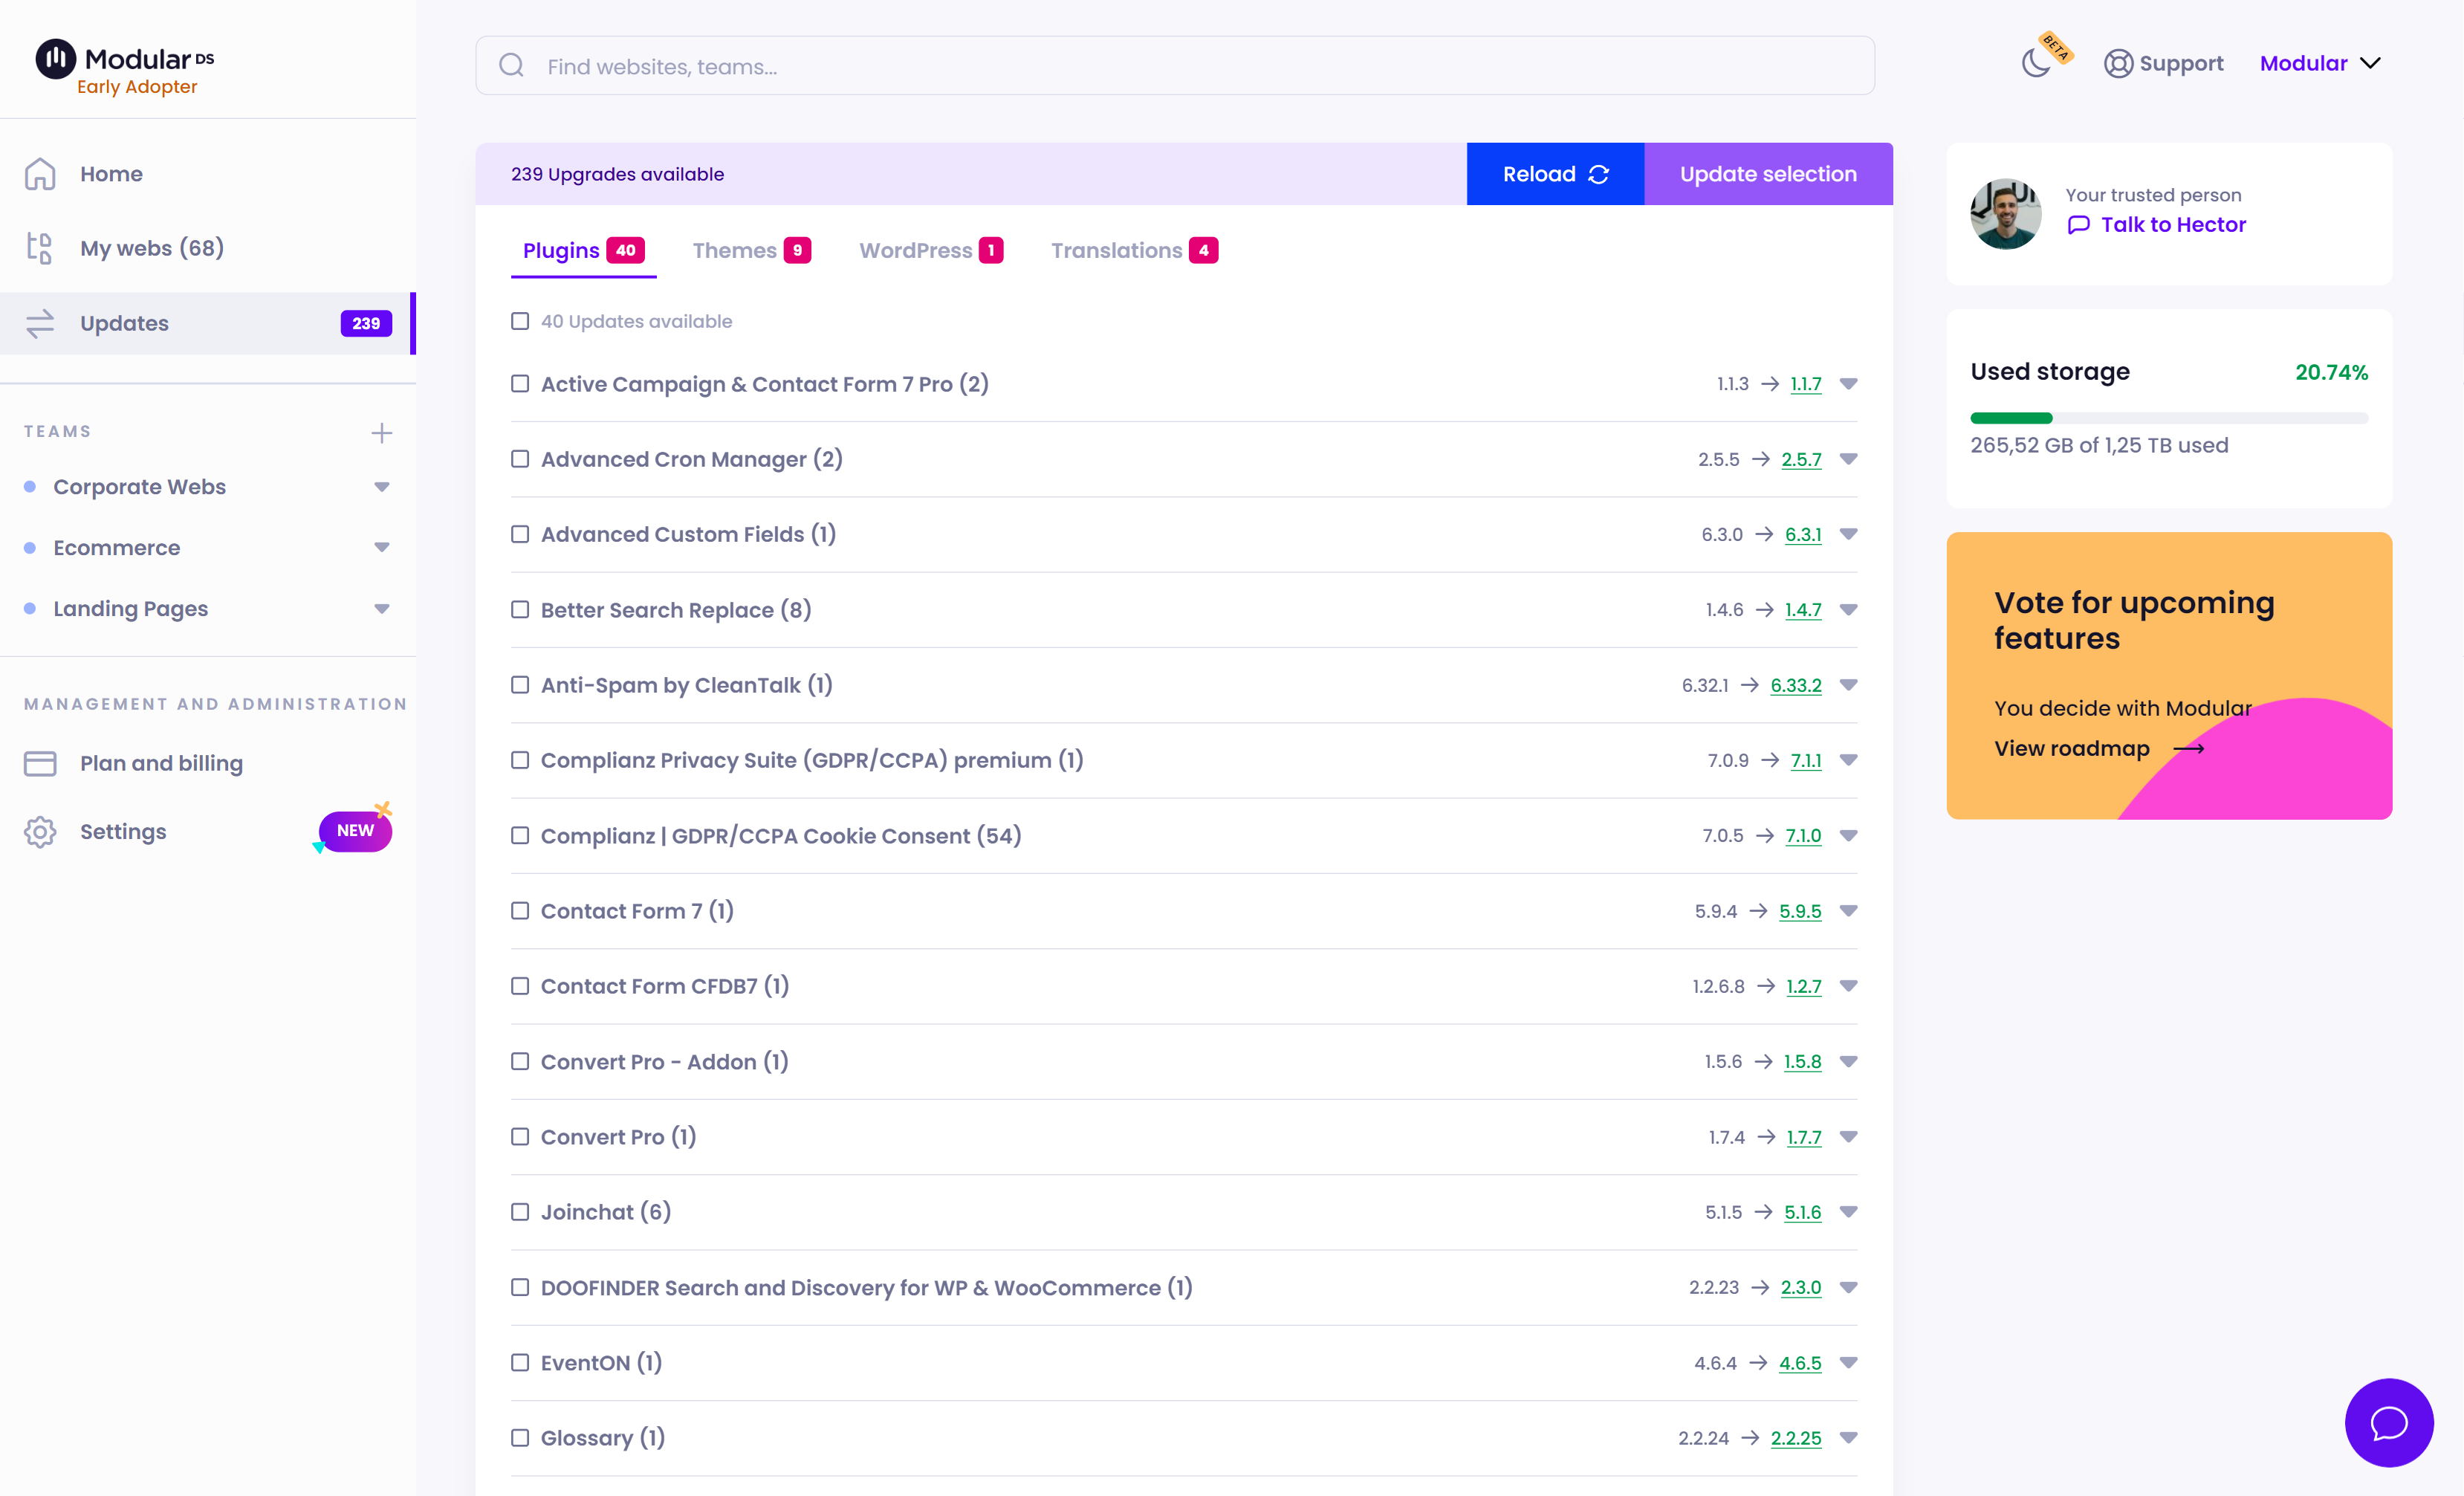The image size is (2464, 1496).
Task: Select the Better Search Replace checkbox
Action: coord(520,609)
